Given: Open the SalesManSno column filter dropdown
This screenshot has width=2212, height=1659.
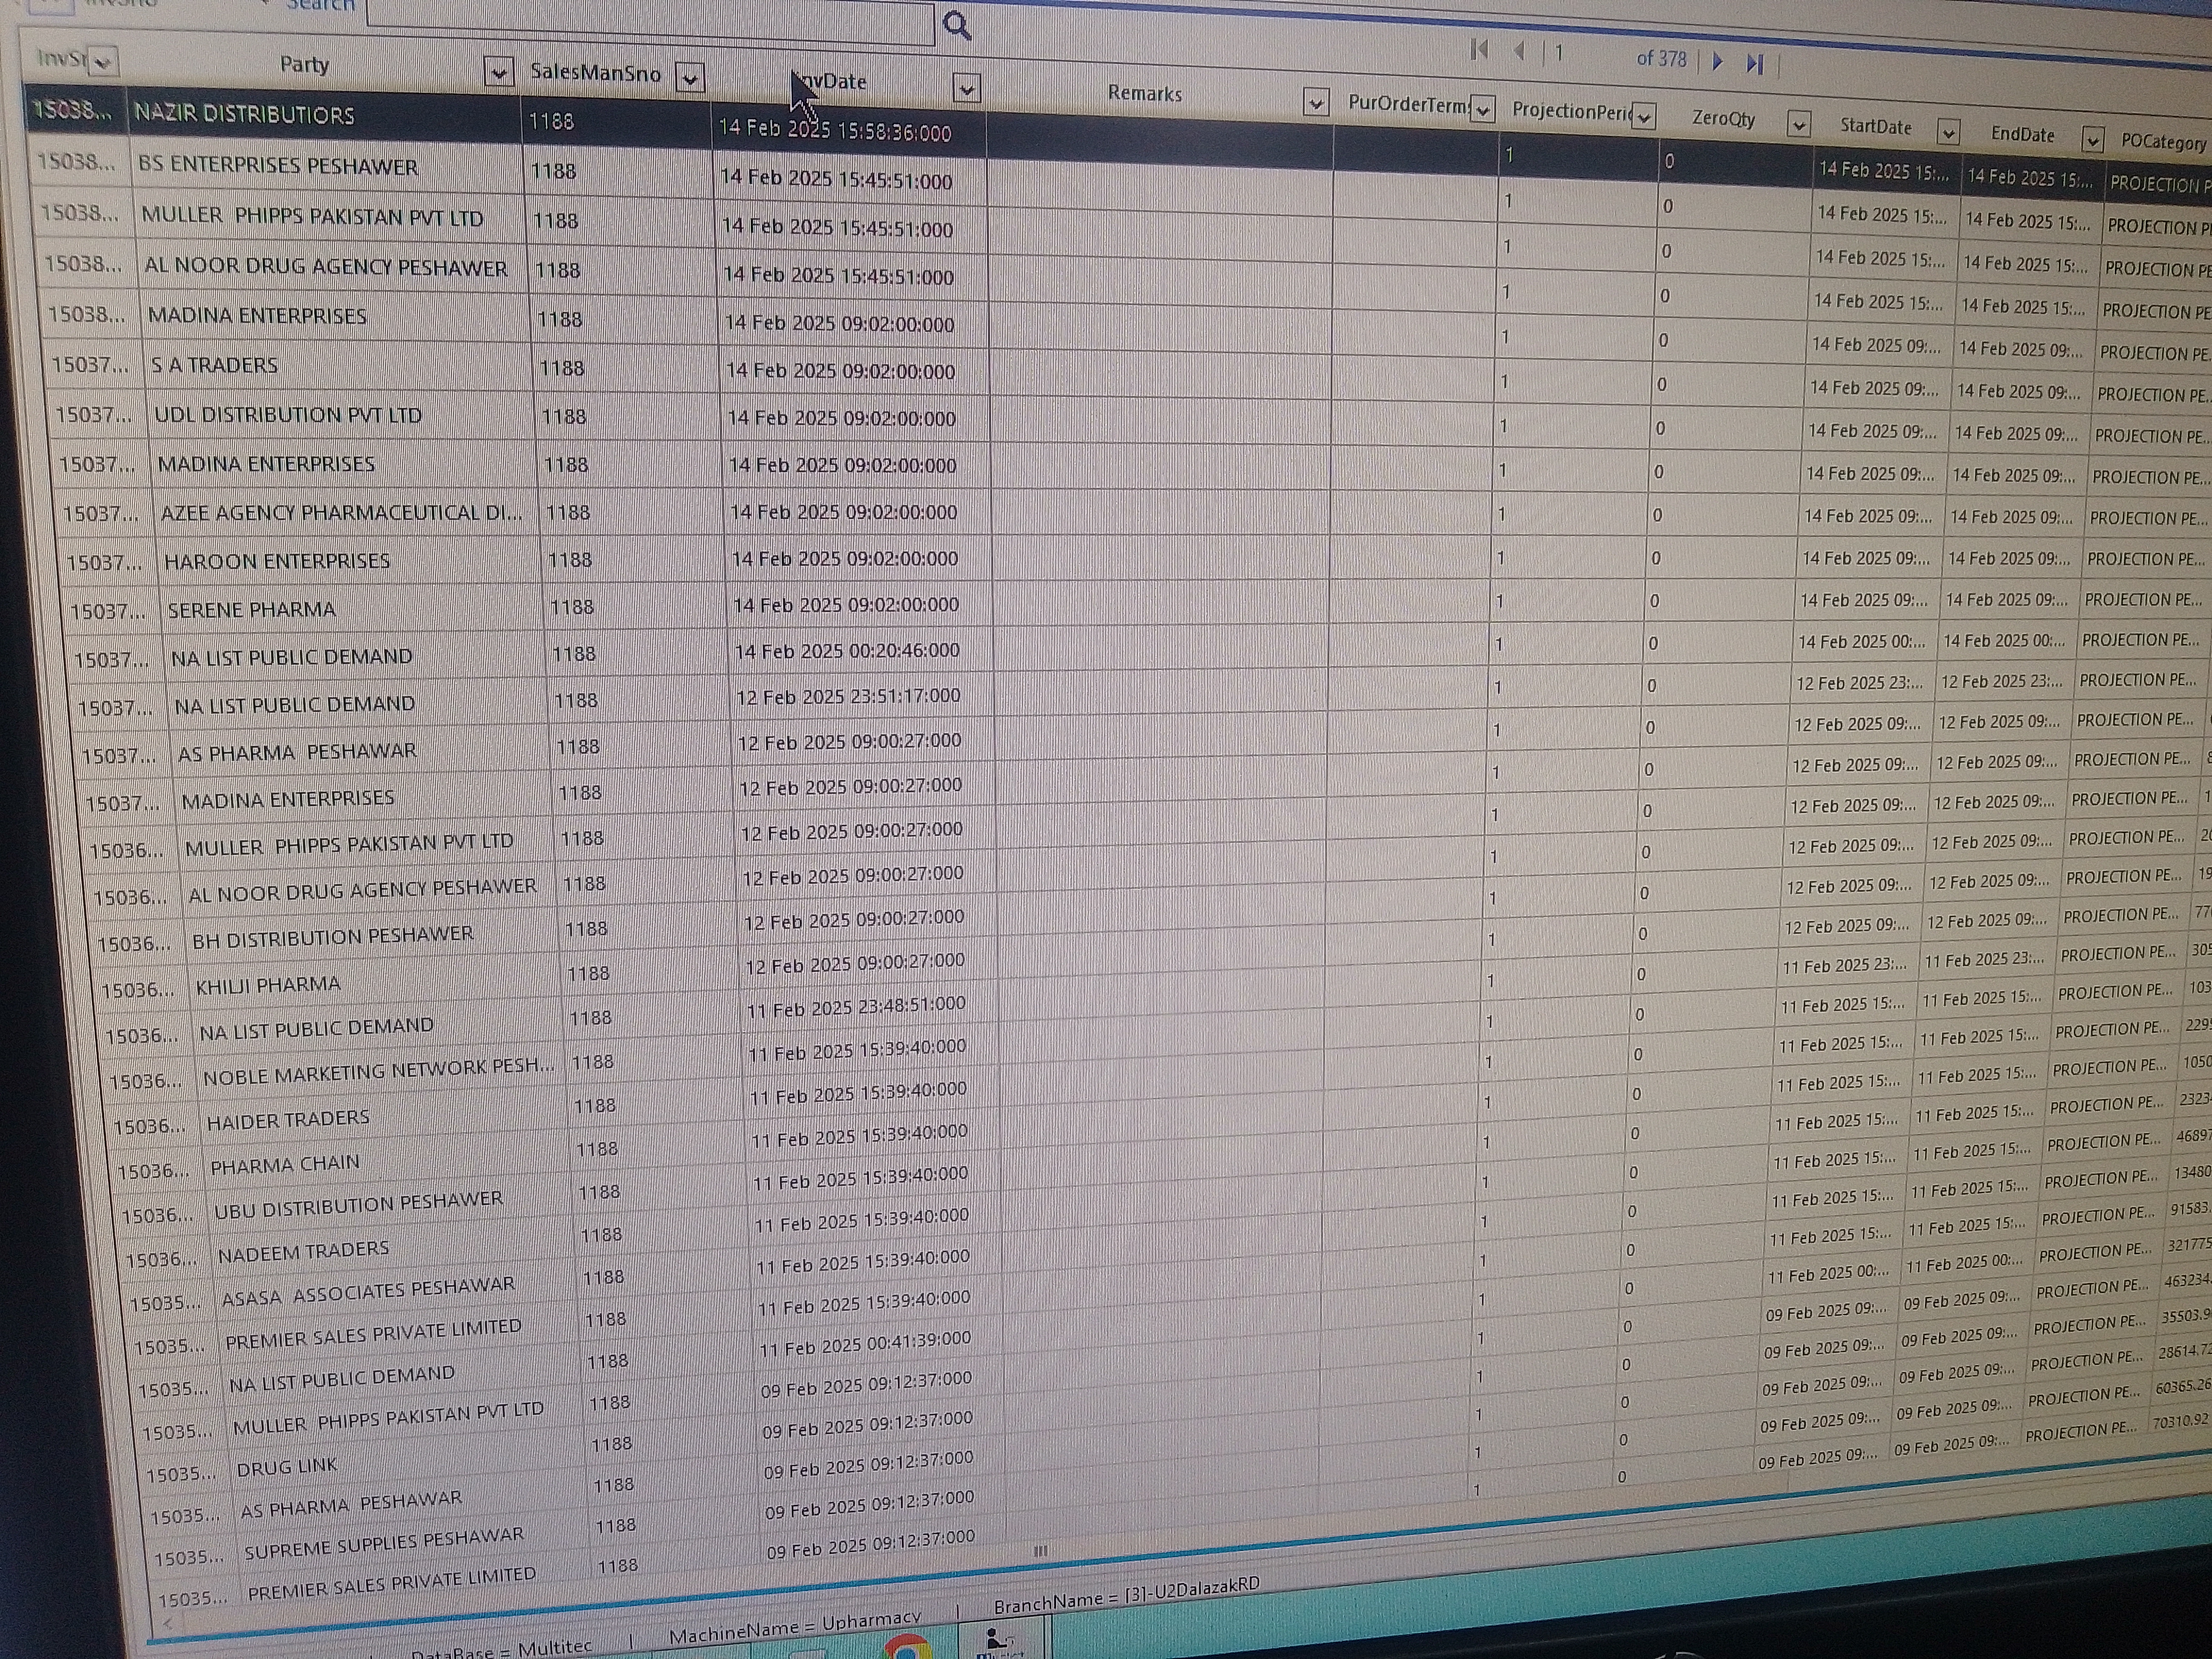Looking at the screenshot, I should (689, 78).
